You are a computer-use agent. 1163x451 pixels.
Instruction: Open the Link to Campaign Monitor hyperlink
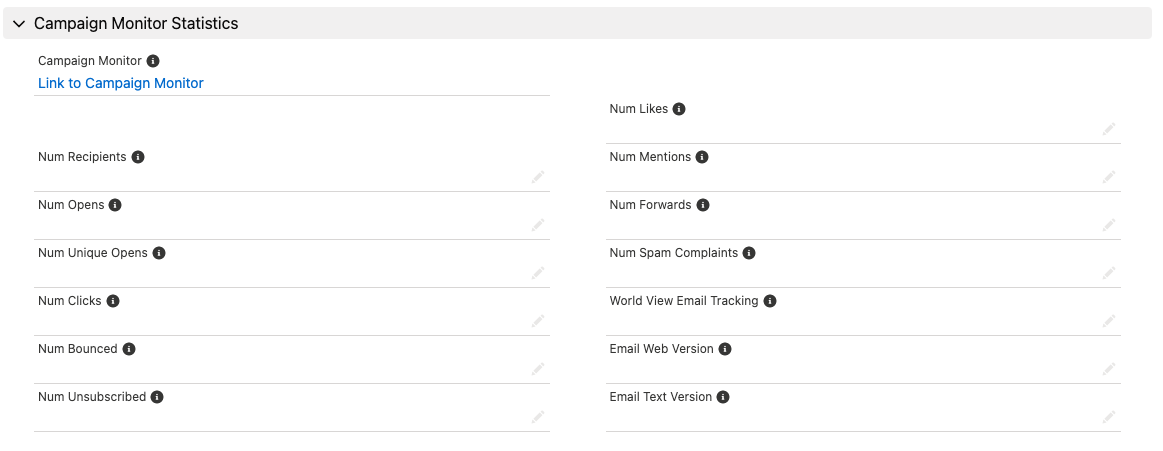121,83
